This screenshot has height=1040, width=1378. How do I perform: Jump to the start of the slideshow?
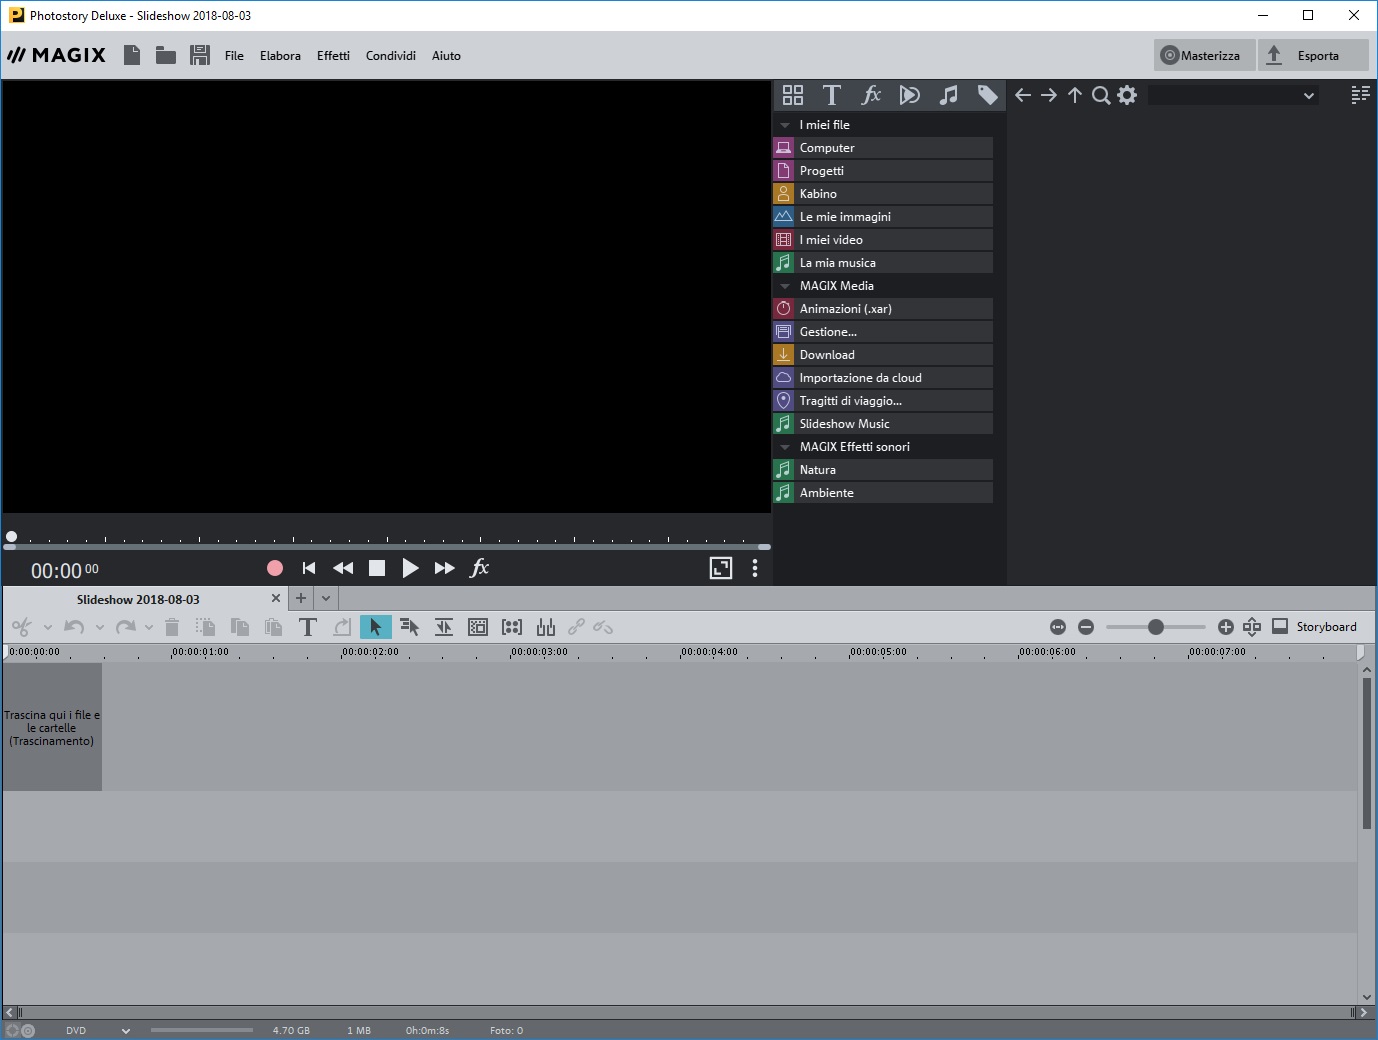[x=309, y=568]
